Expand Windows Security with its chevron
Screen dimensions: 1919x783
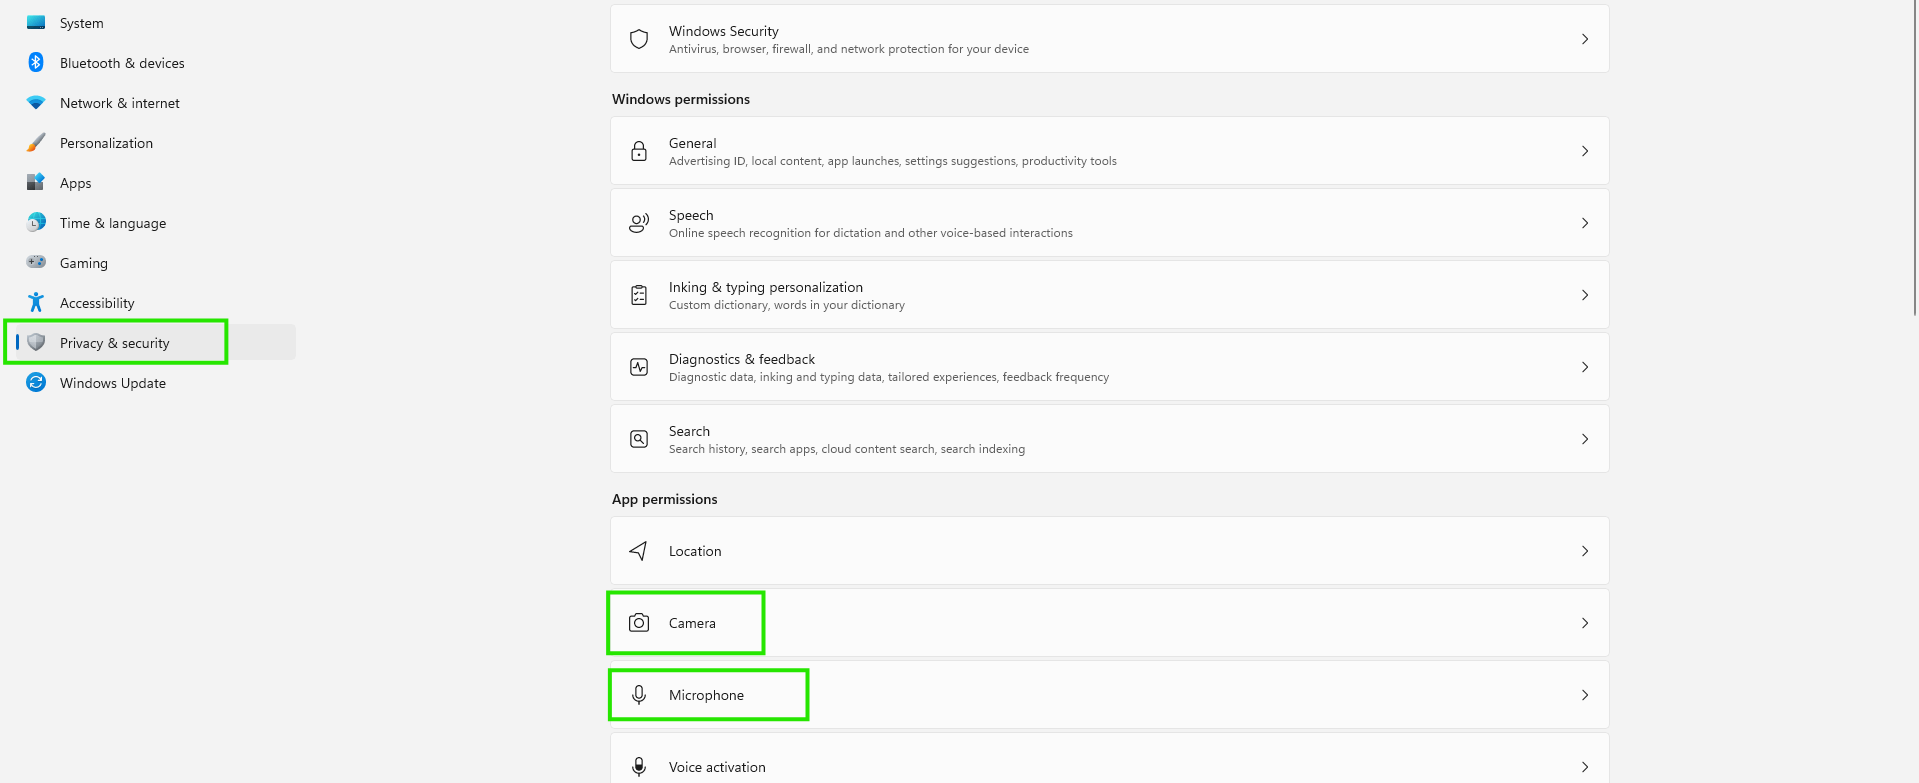tap(1585, 39)
